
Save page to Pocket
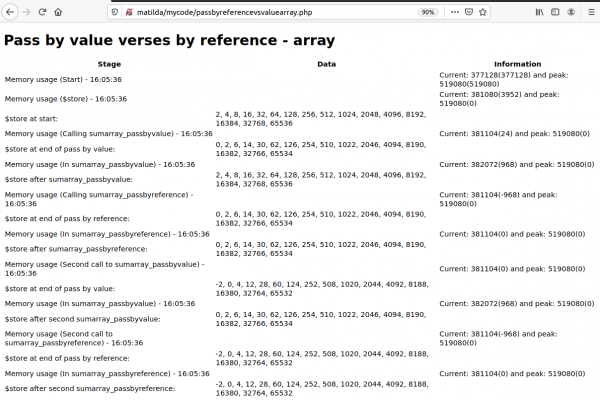(469, 12)
